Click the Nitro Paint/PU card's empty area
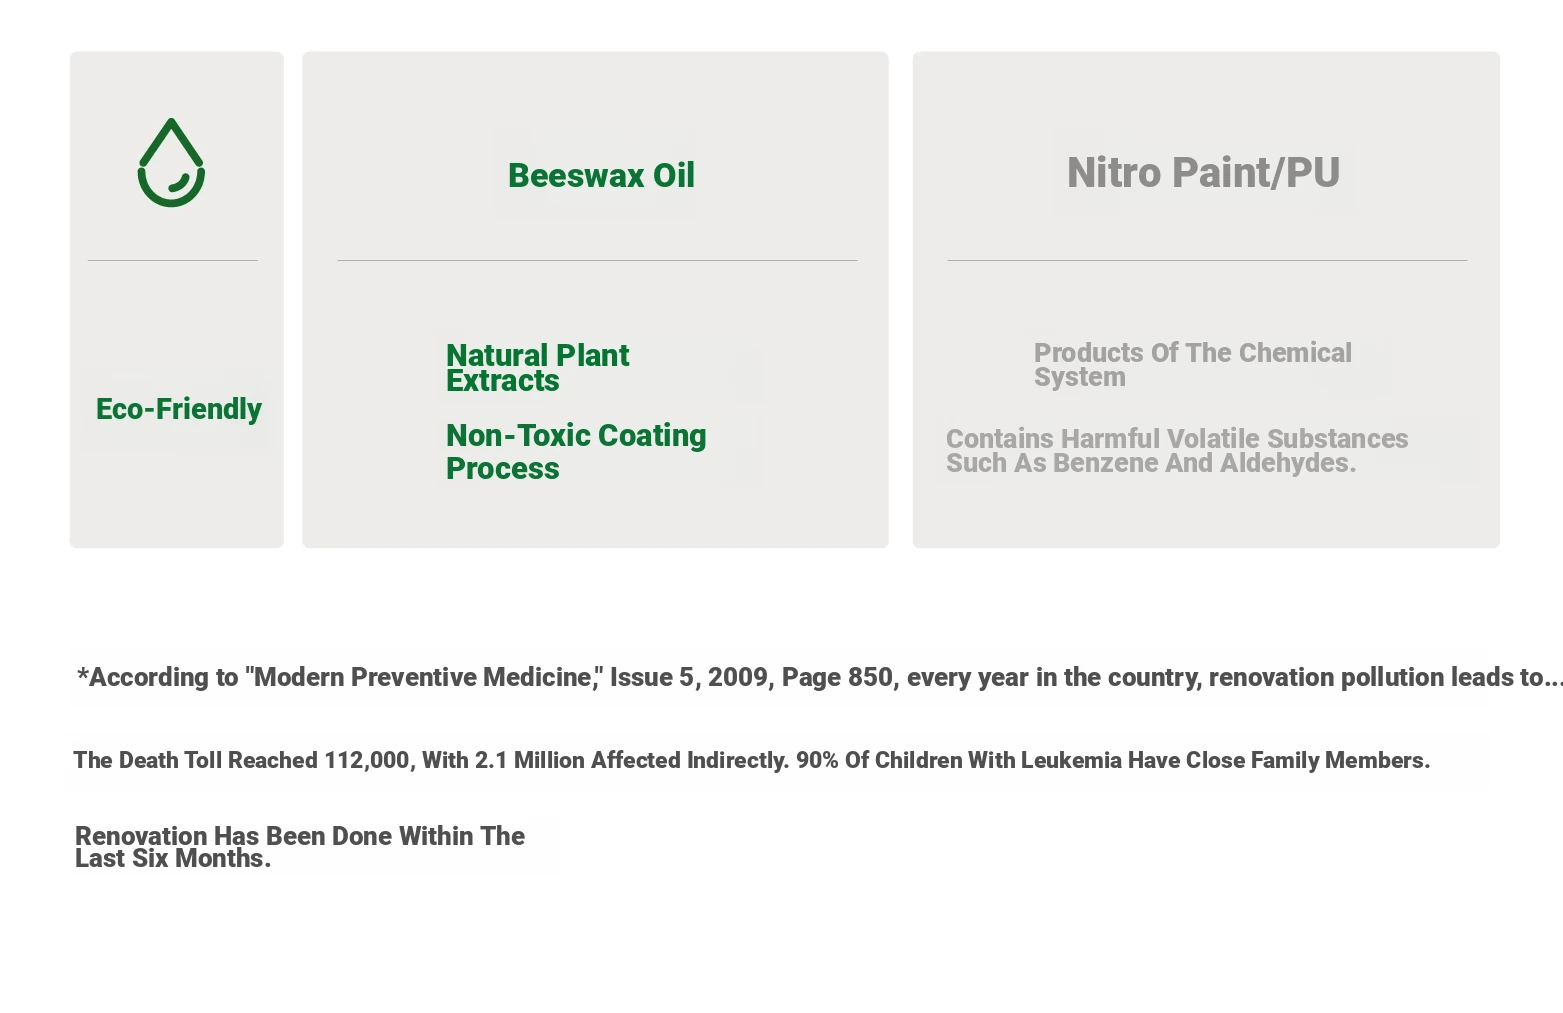 (x=1206, y=515)
